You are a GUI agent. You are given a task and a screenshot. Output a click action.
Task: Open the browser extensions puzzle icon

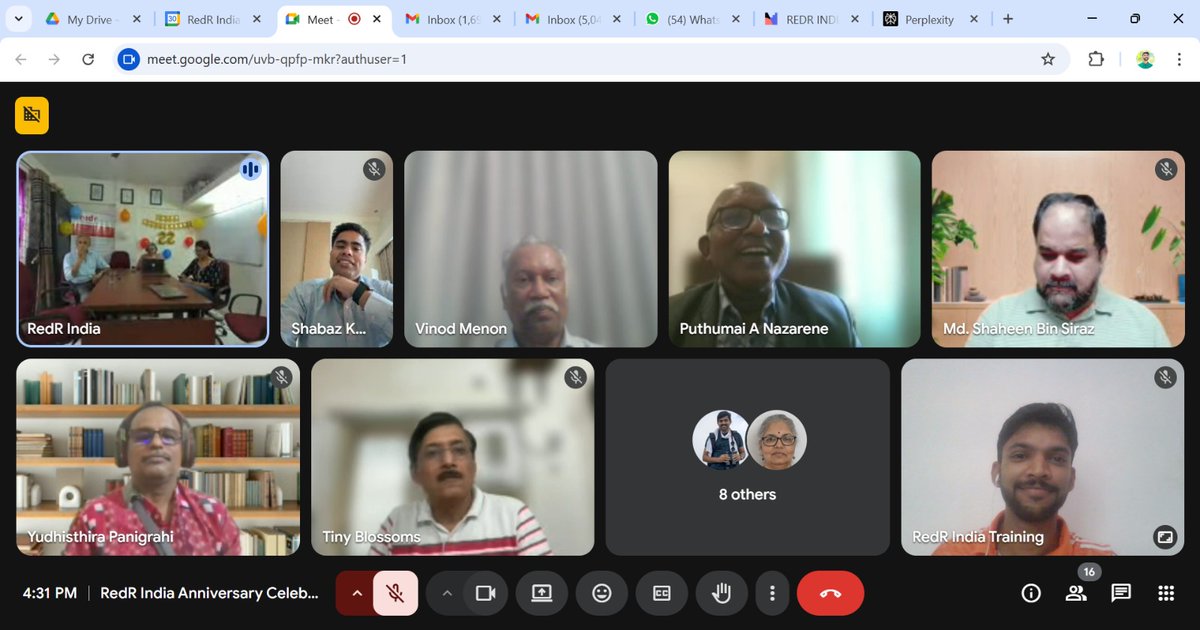(1096, 59)
